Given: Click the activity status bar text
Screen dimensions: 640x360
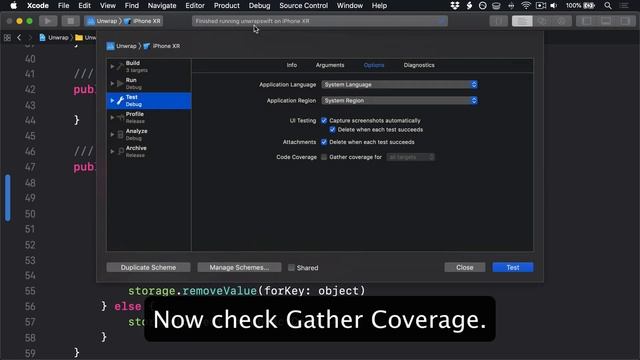Looking at the screenshot, I should tap(252, 21).
